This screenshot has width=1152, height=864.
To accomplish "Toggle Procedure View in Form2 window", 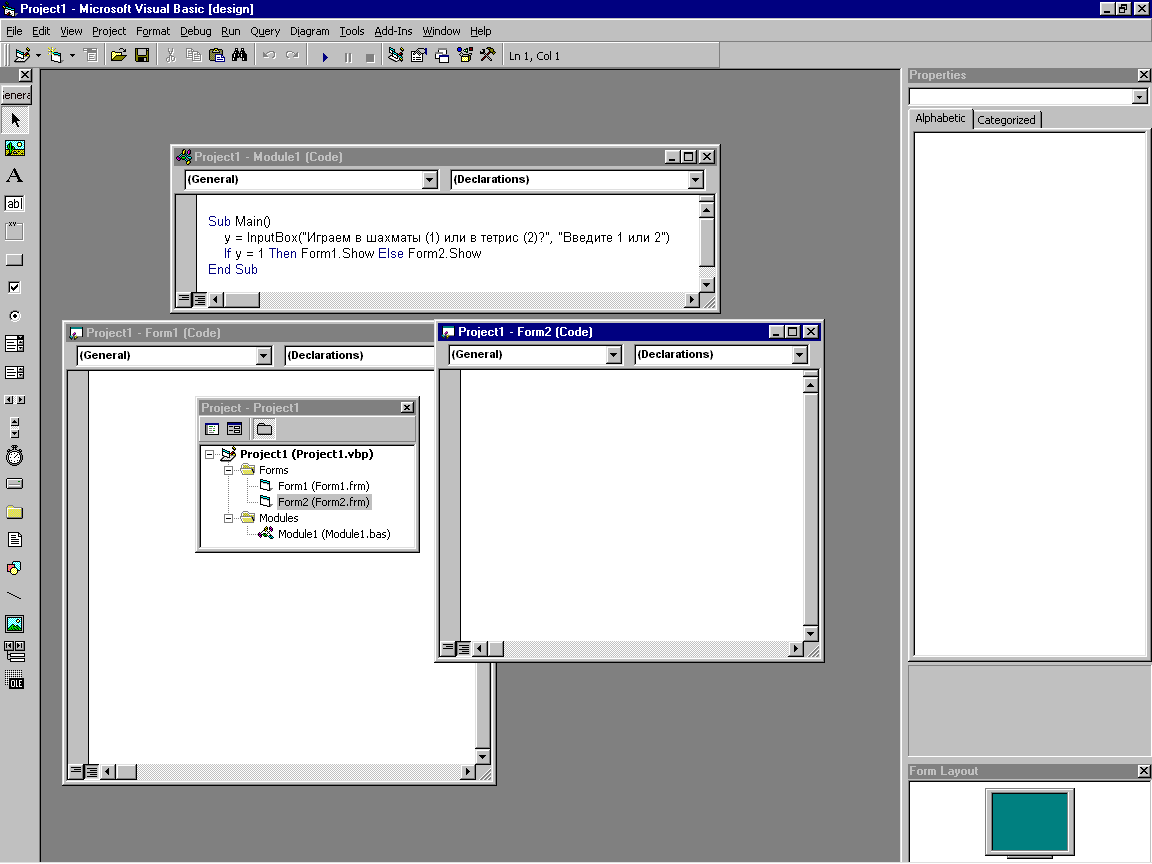I will click(x=447, y=648).
